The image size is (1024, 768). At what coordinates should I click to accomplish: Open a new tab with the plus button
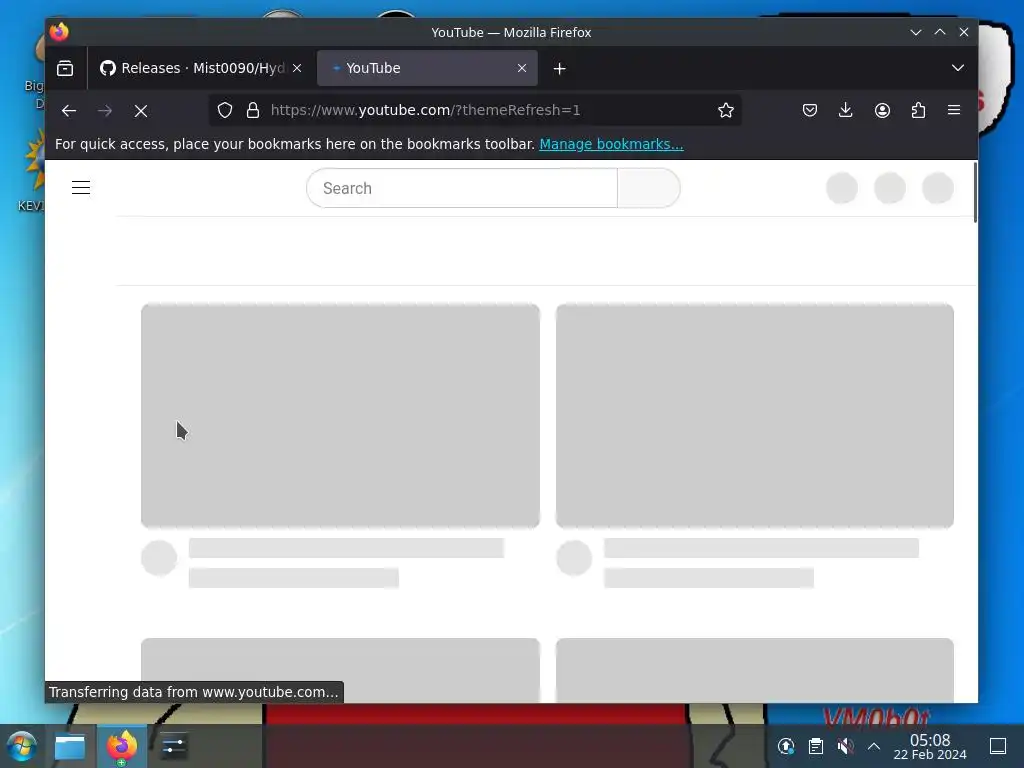[x=560, y=69]
